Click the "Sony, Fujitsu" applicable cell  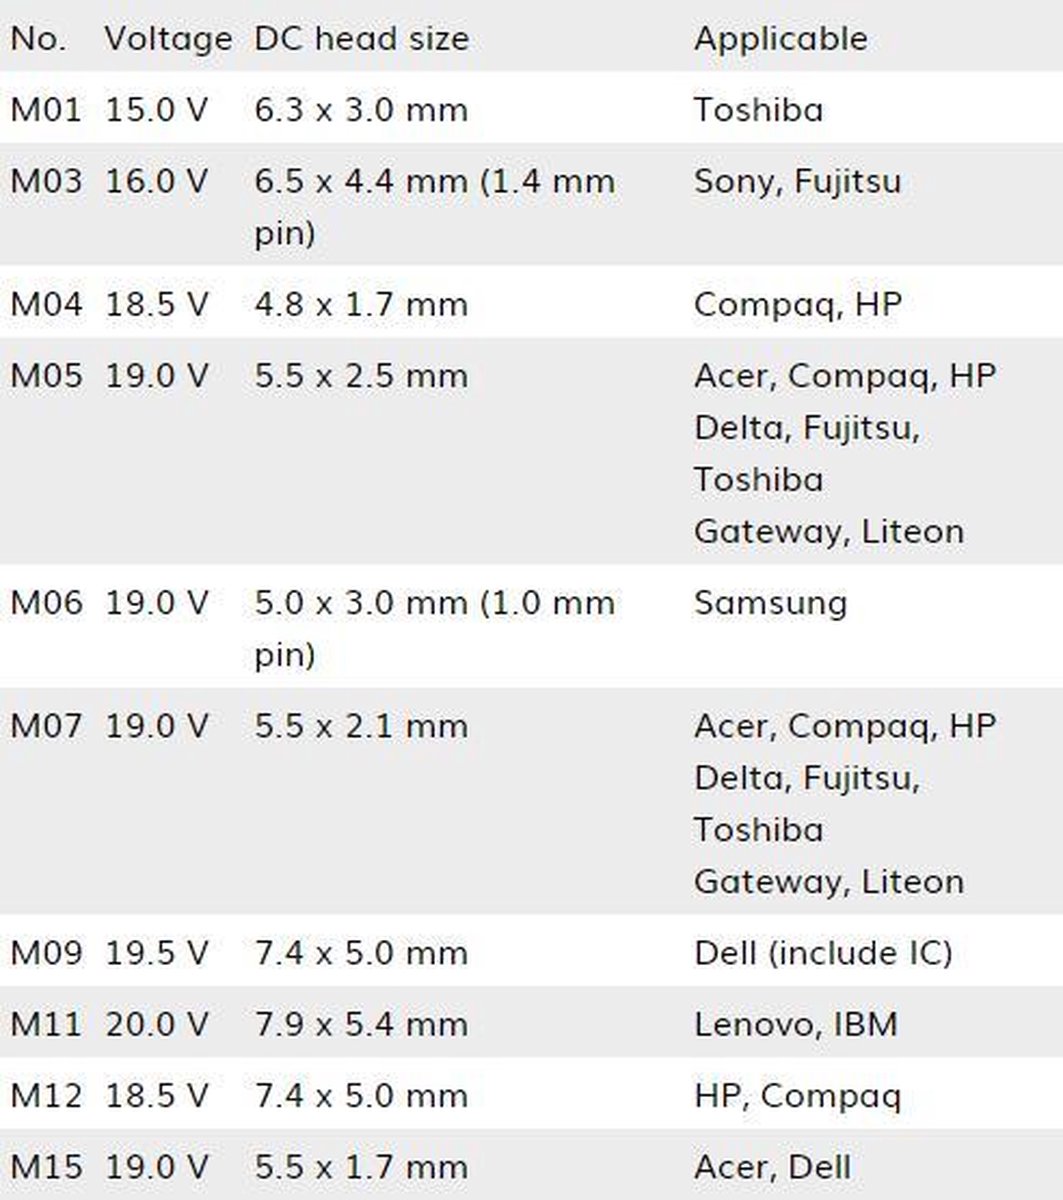click(x=797, y=181)
